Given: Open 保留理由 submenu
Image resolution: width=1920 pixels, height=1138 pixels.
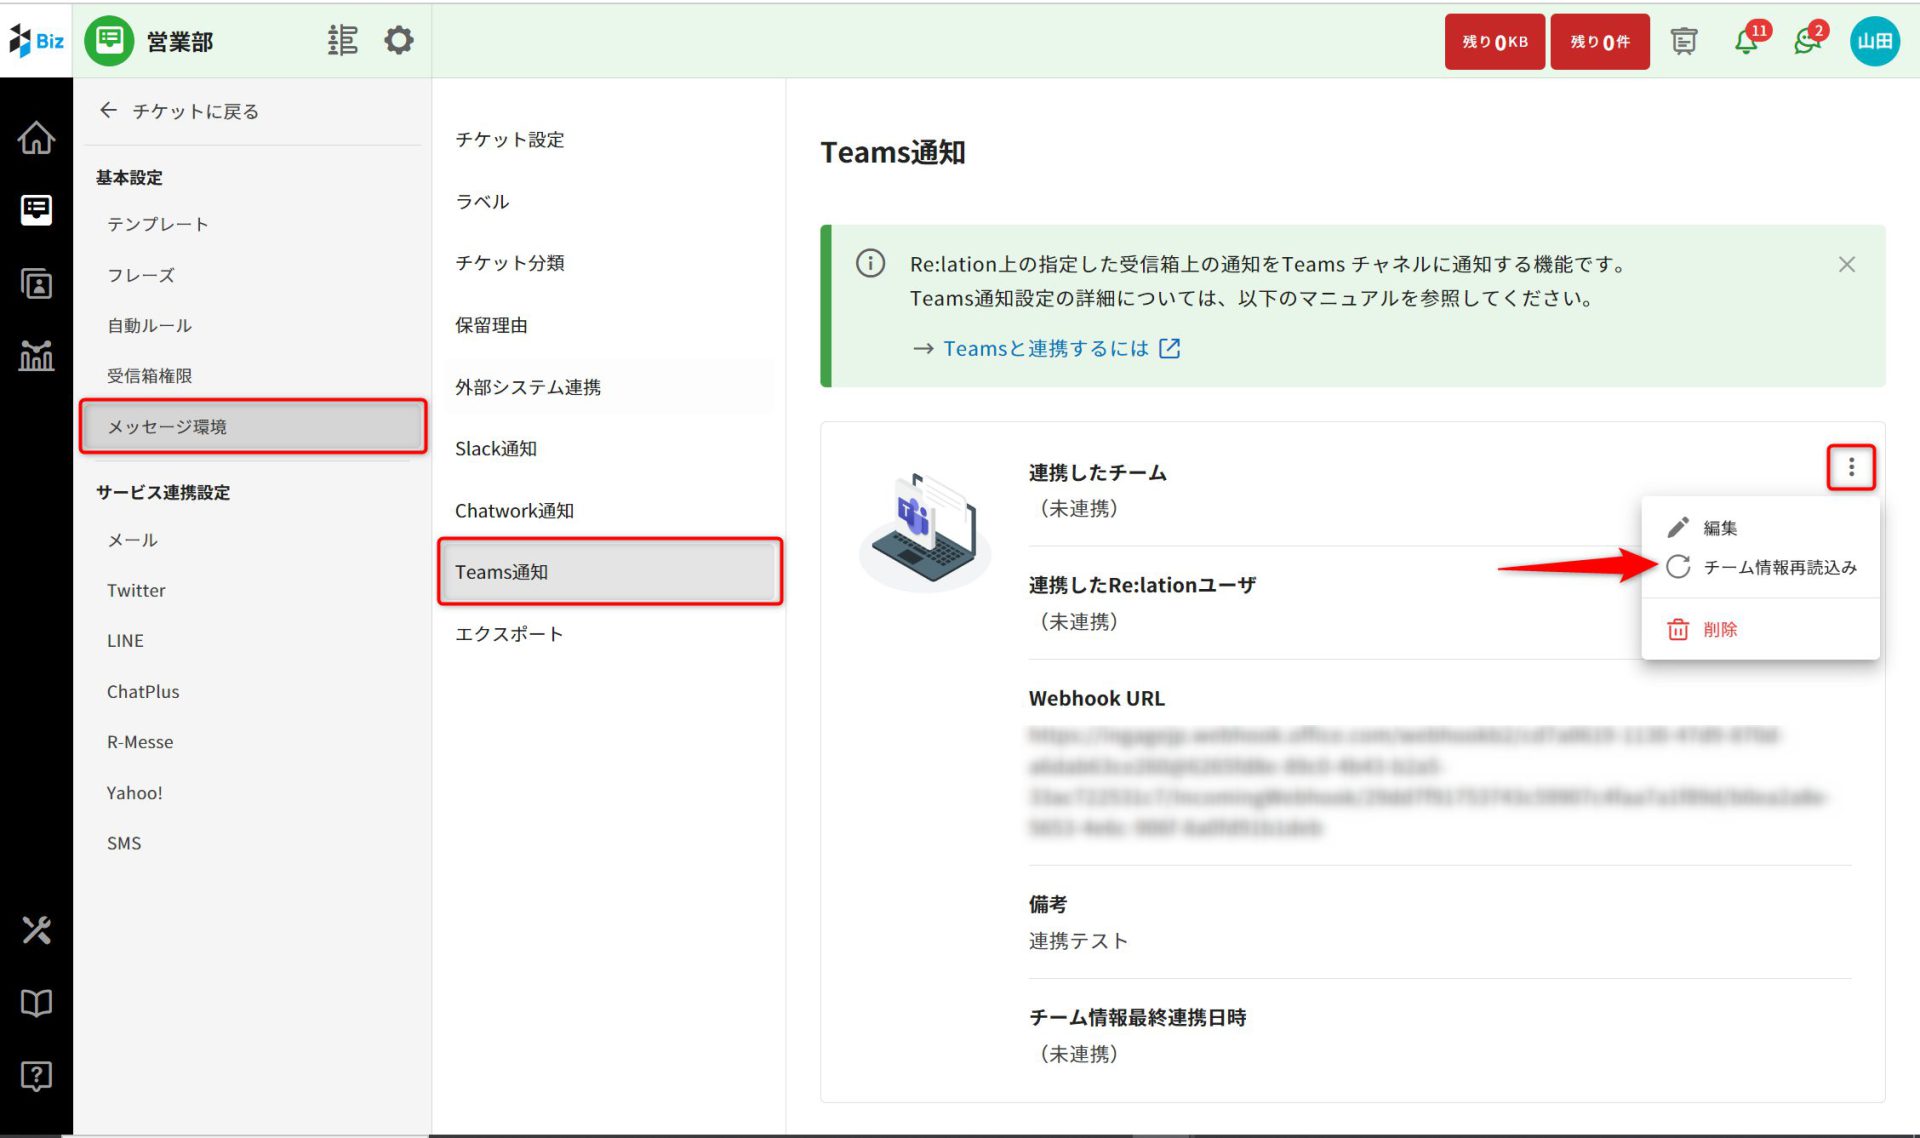Looking at the screenshot, I should [x=491, y=325].
